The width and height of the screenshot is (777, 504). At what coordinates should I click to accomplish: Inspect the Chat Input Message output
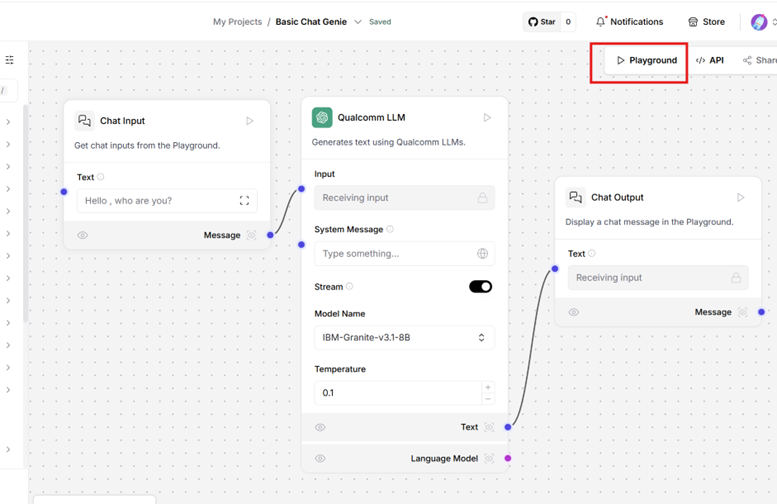[x=252, y=235]
